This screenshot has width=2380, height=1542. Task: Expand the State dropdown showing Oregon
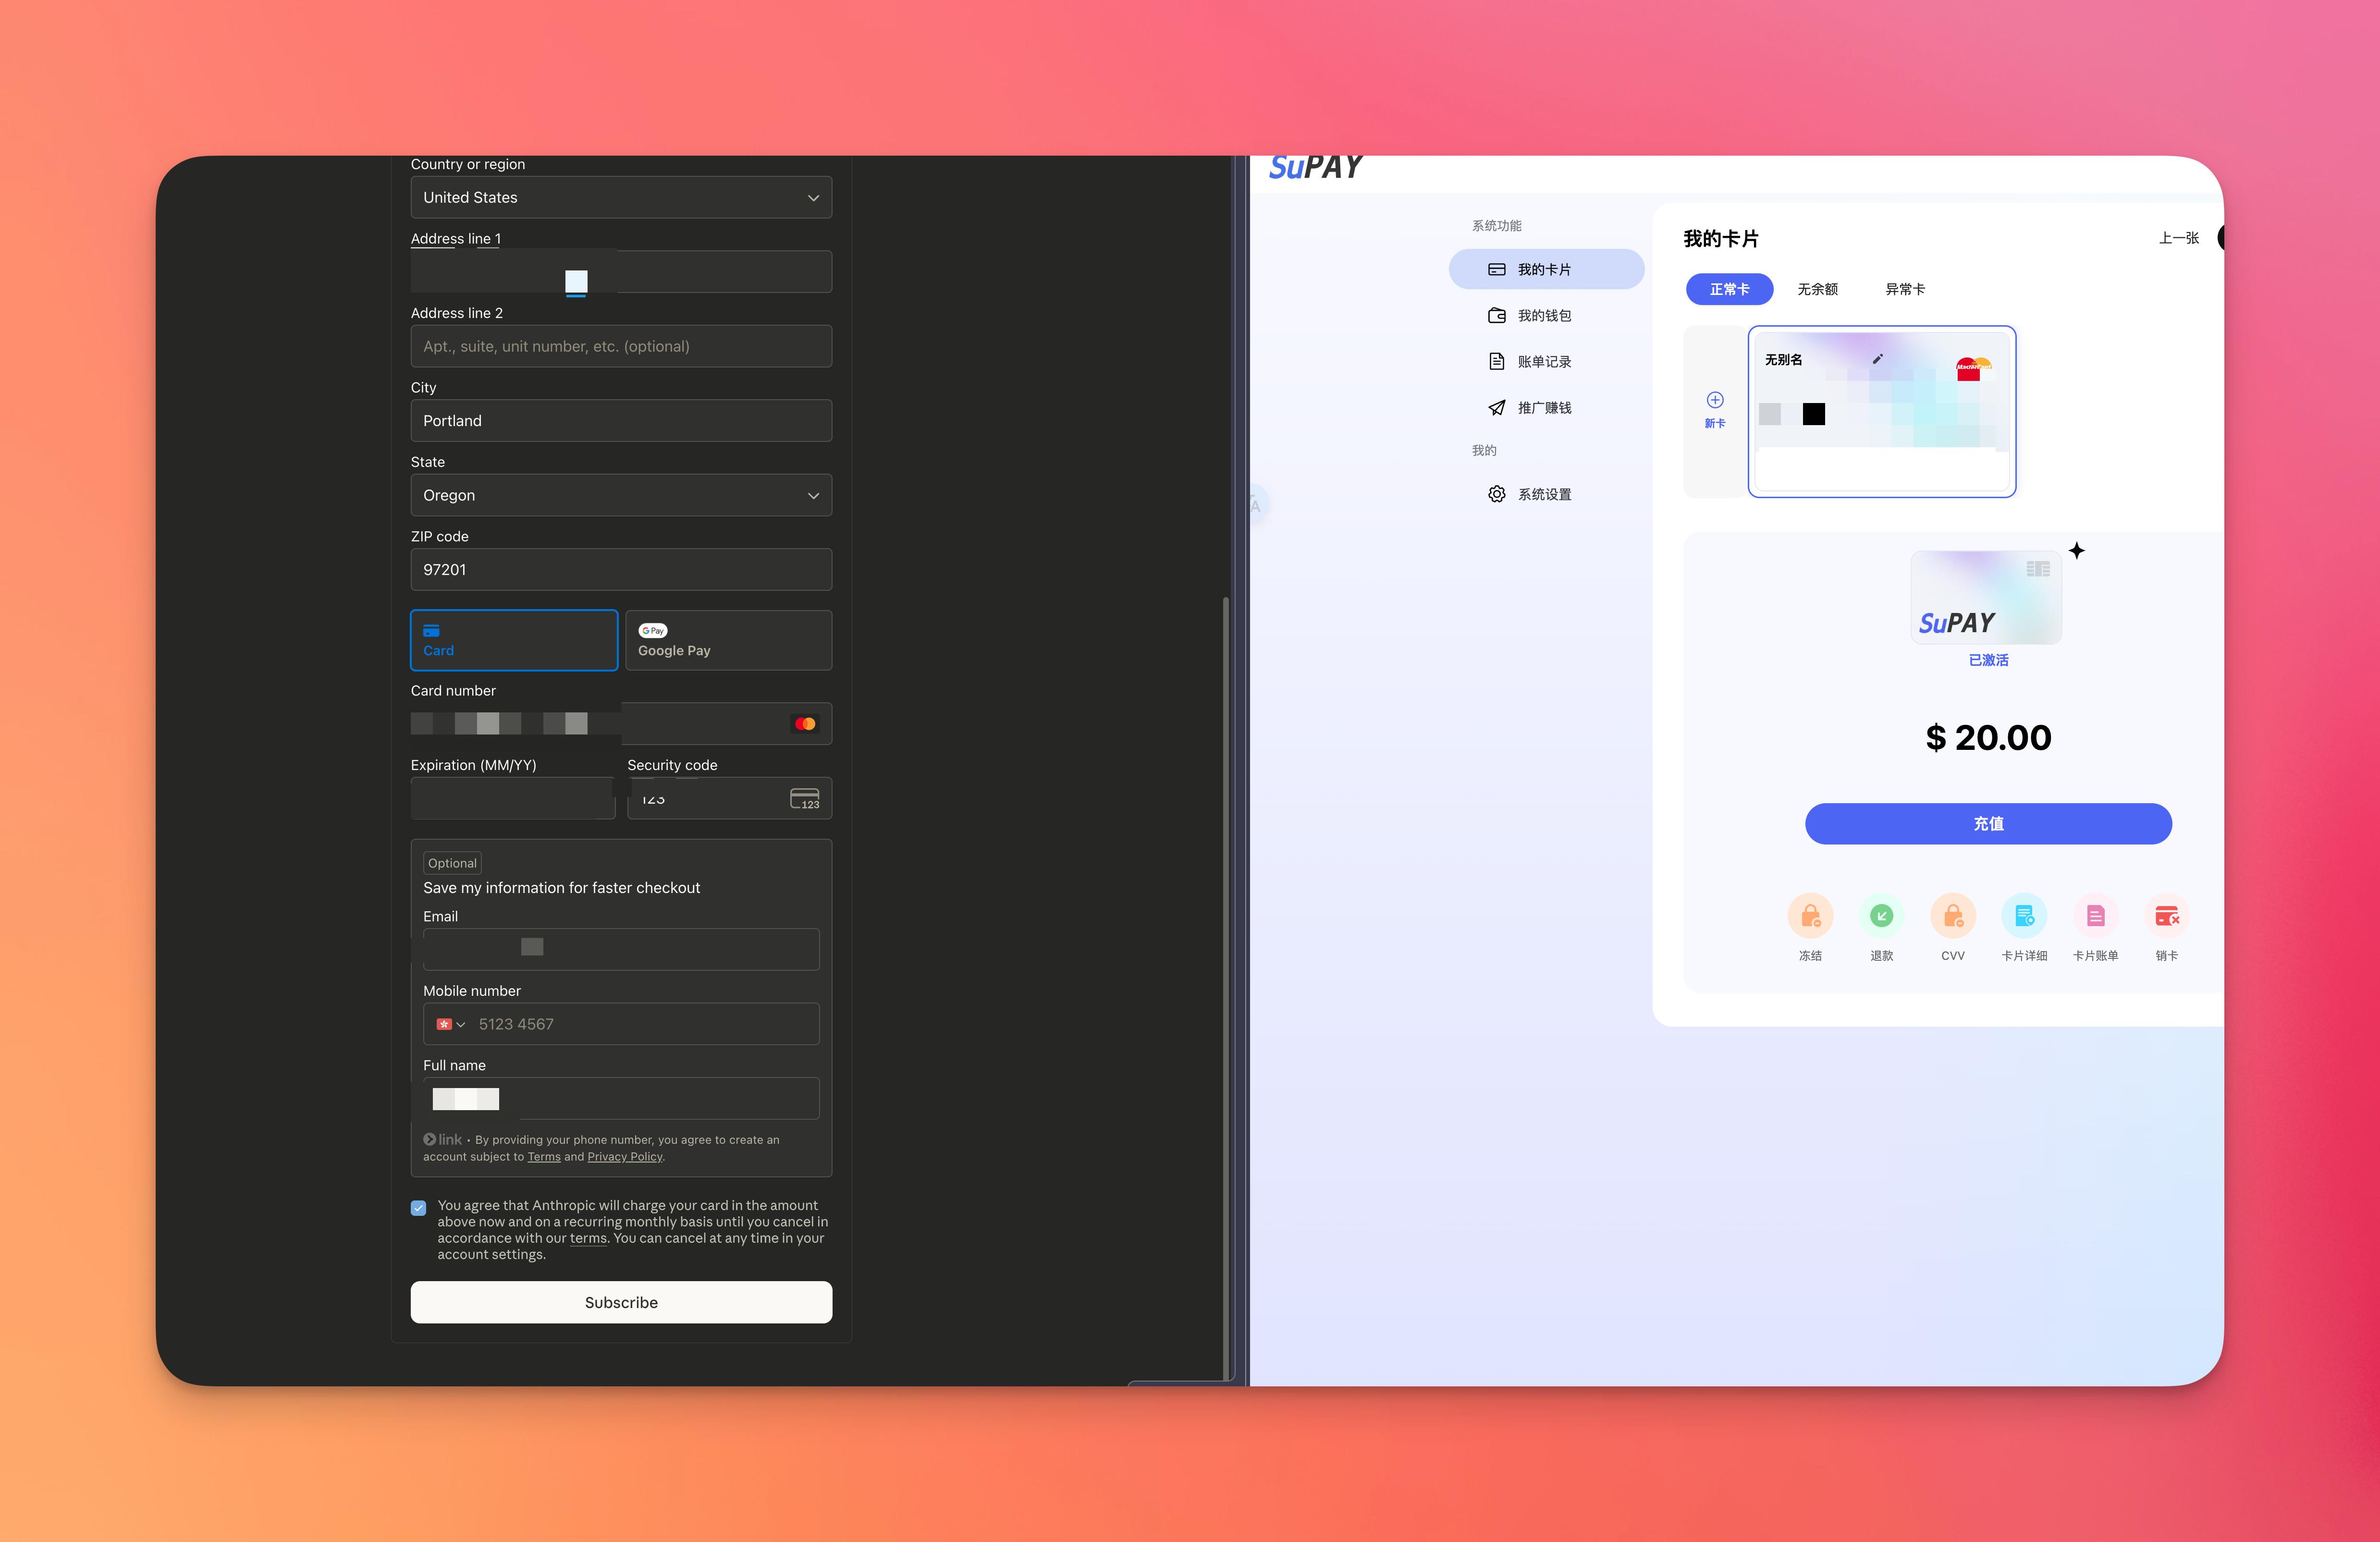point(621,495)
